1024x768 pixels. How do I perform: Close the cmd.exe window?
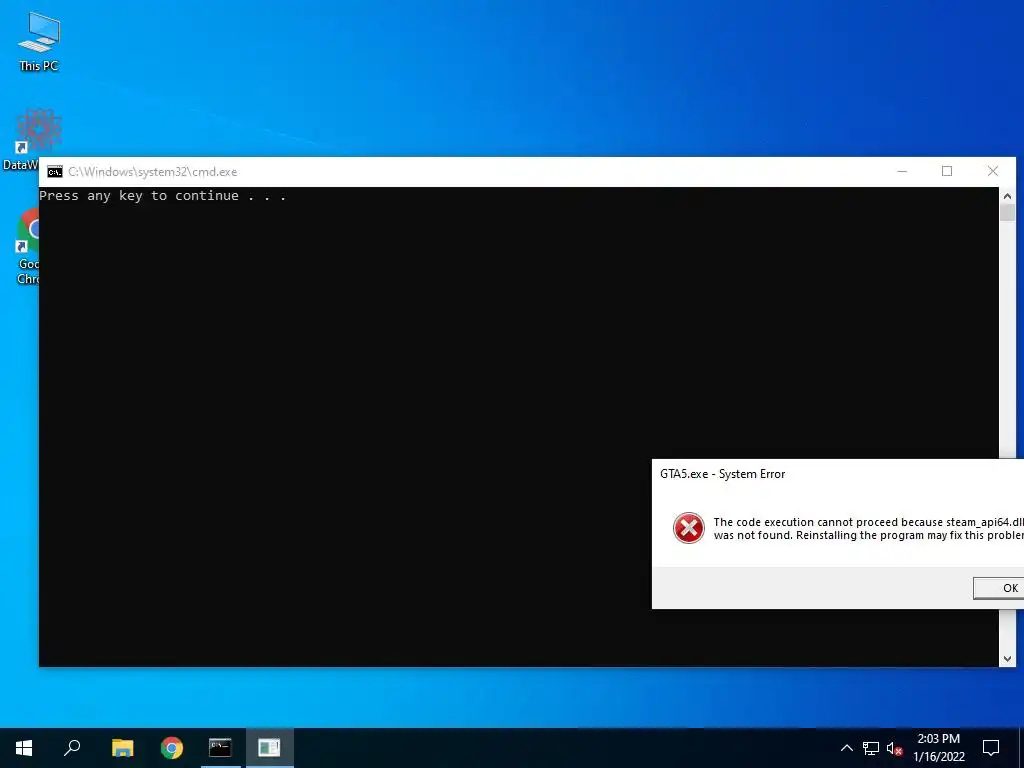993,171
